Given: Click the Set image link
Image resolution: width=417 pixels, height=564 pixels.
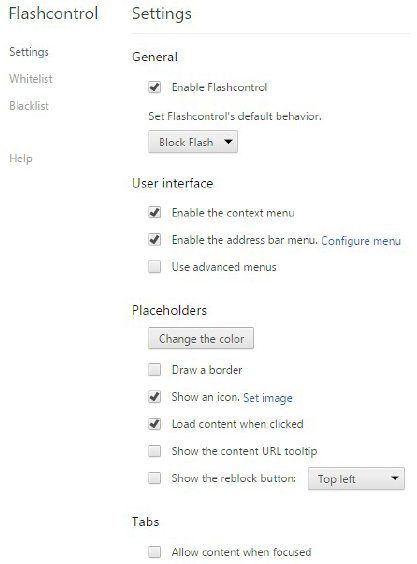Looking at the screenshot, I should click(x=268, y=398).
